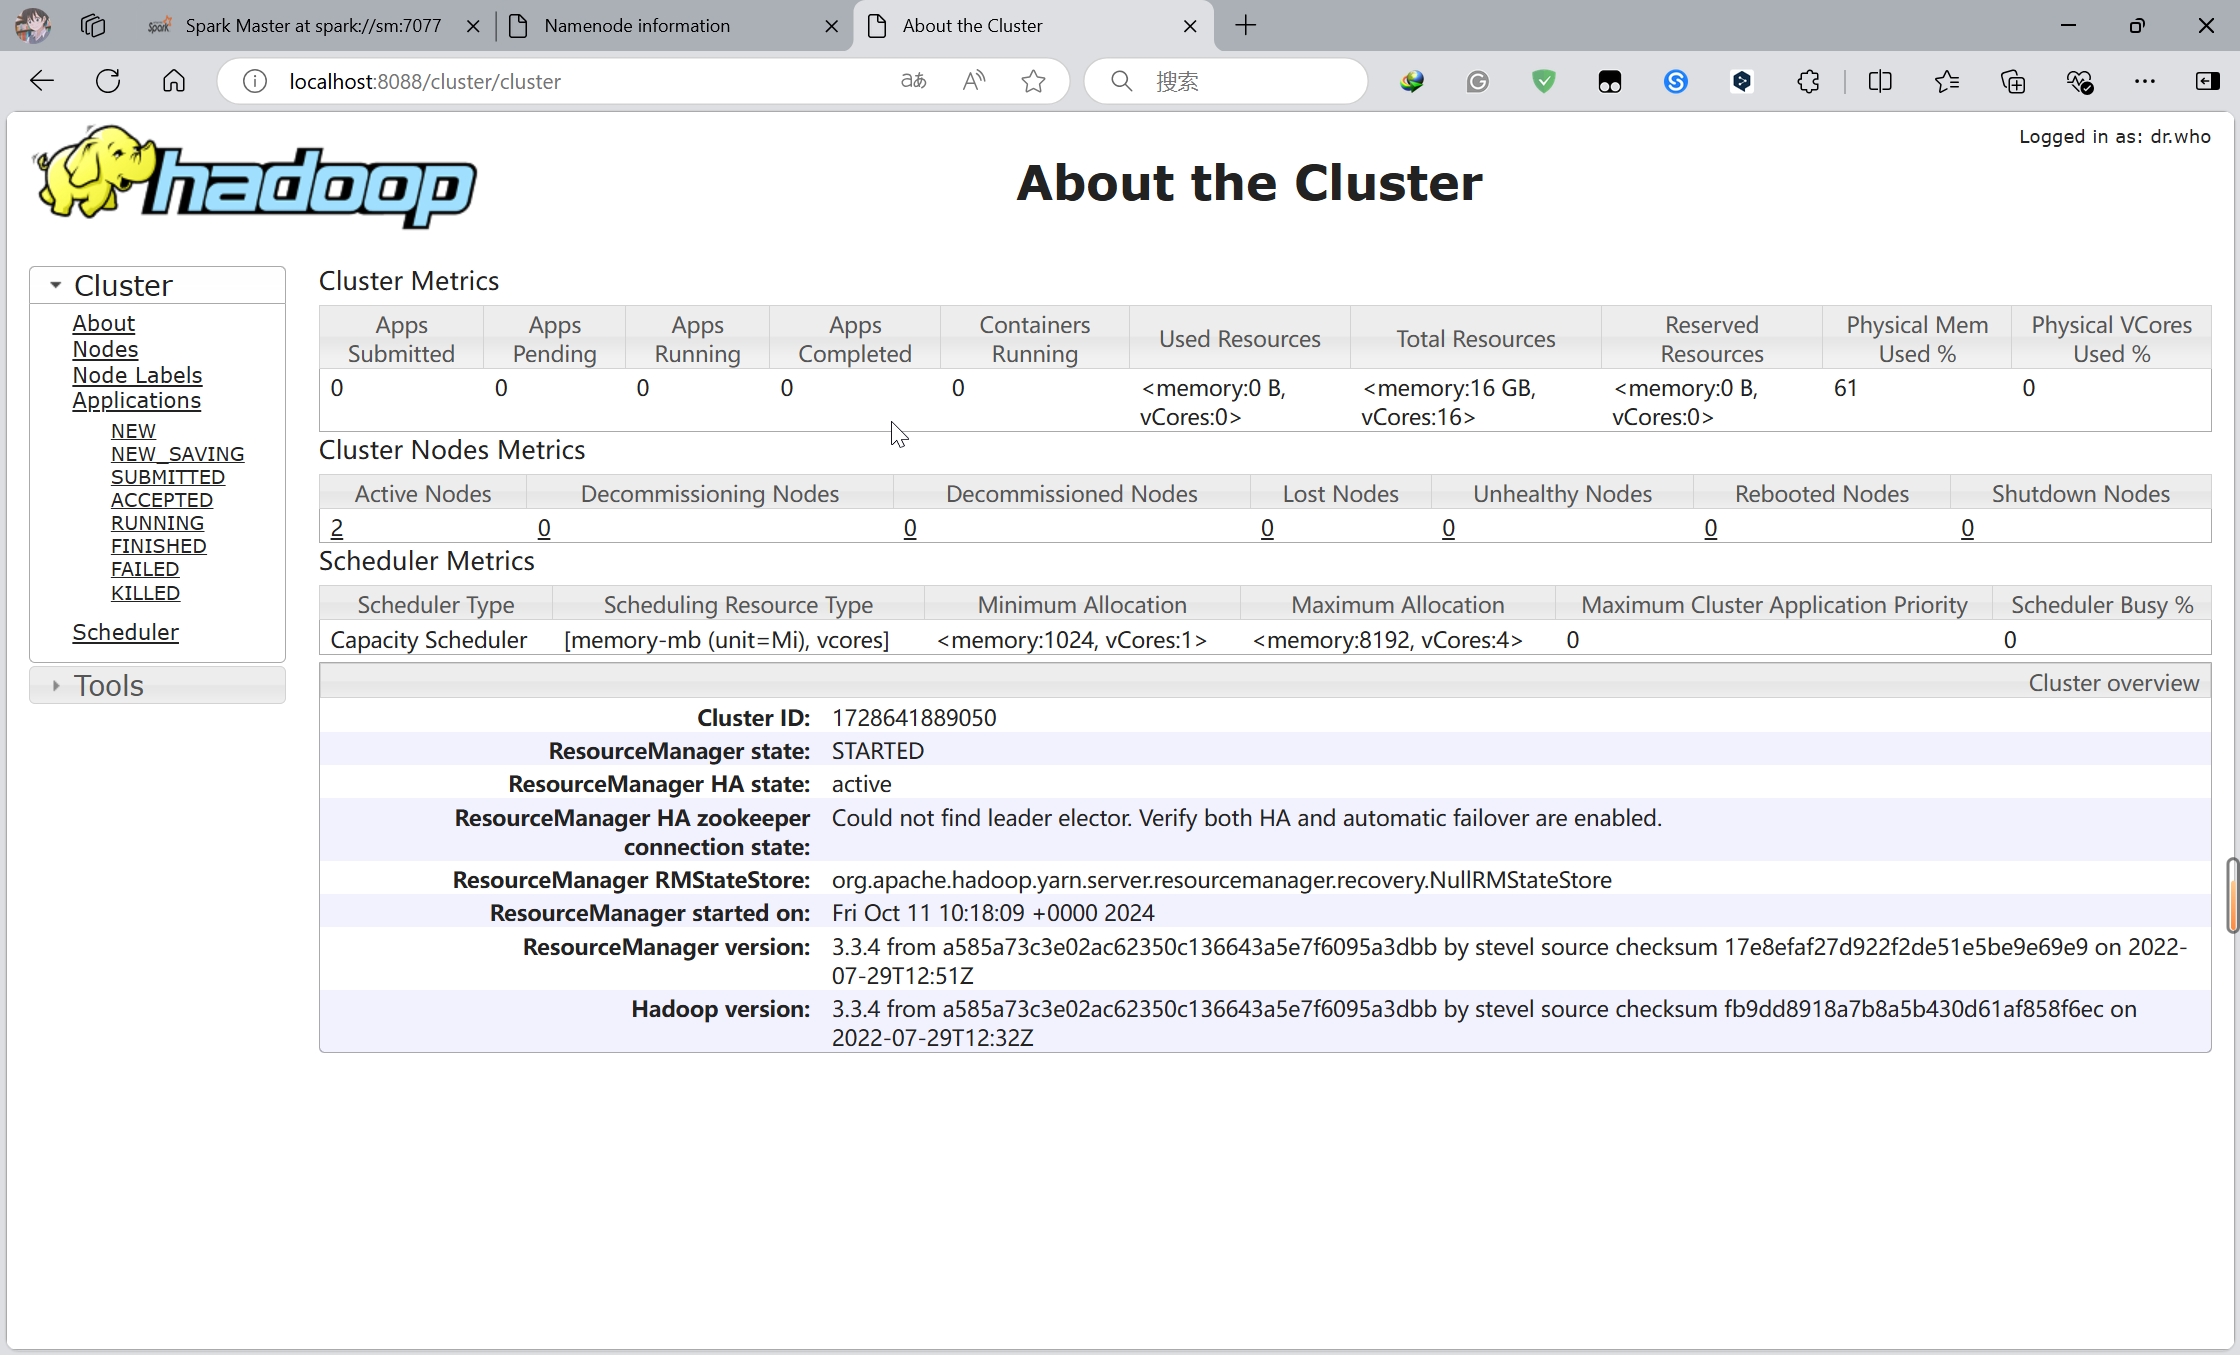Viewport: 2240px width, 1355px height.
Task: Click the Active Nodes count 2
Action: tap(337, 528)
